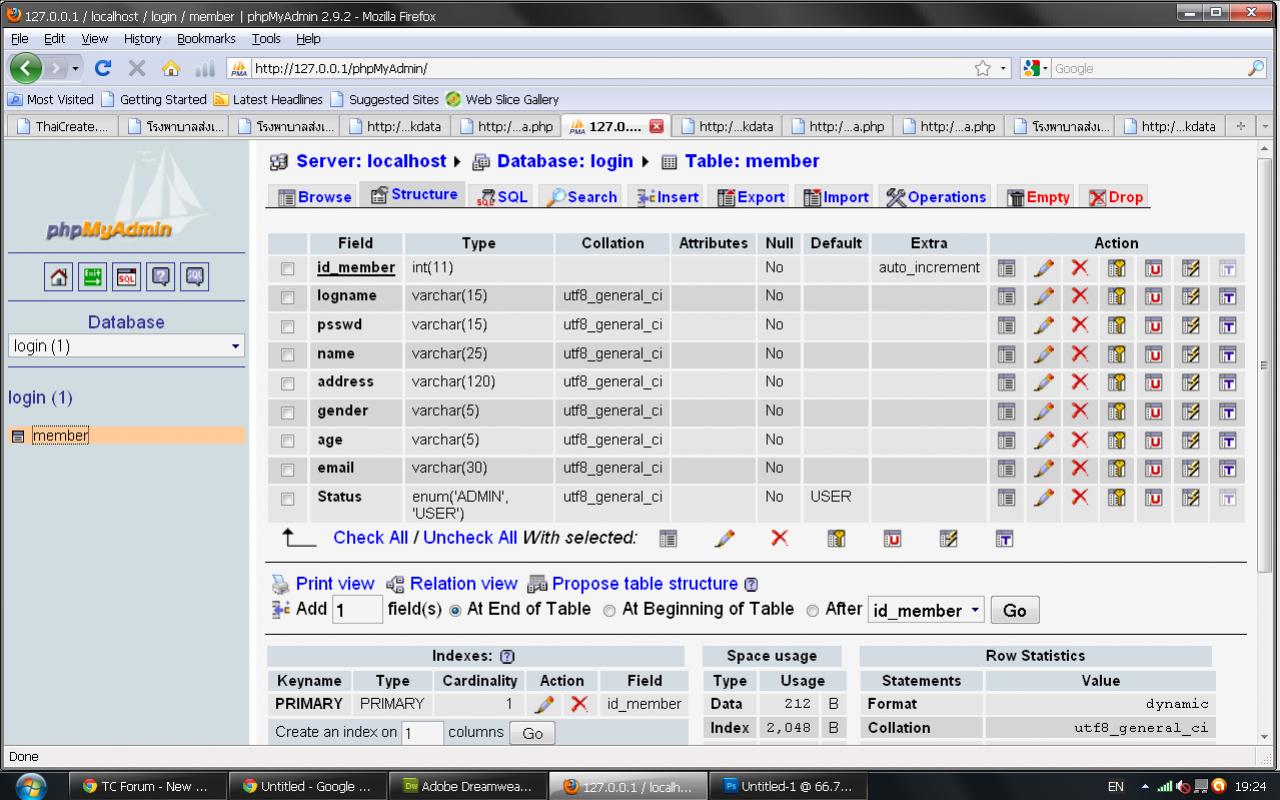Click index icon for age row
This screenshot has width=1280, height=800.
pos(1190,440)
